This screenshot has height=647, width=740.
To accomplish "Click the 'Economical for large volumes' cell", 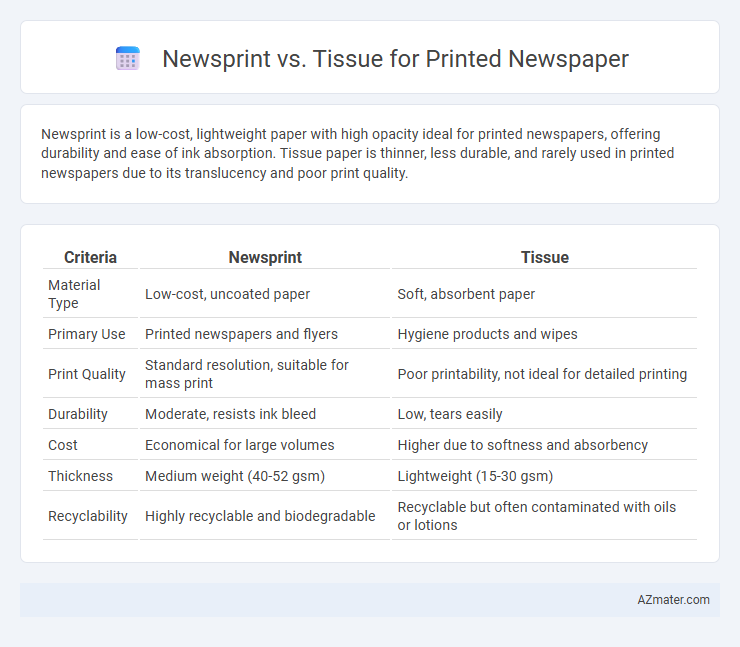I will (240, 445).
